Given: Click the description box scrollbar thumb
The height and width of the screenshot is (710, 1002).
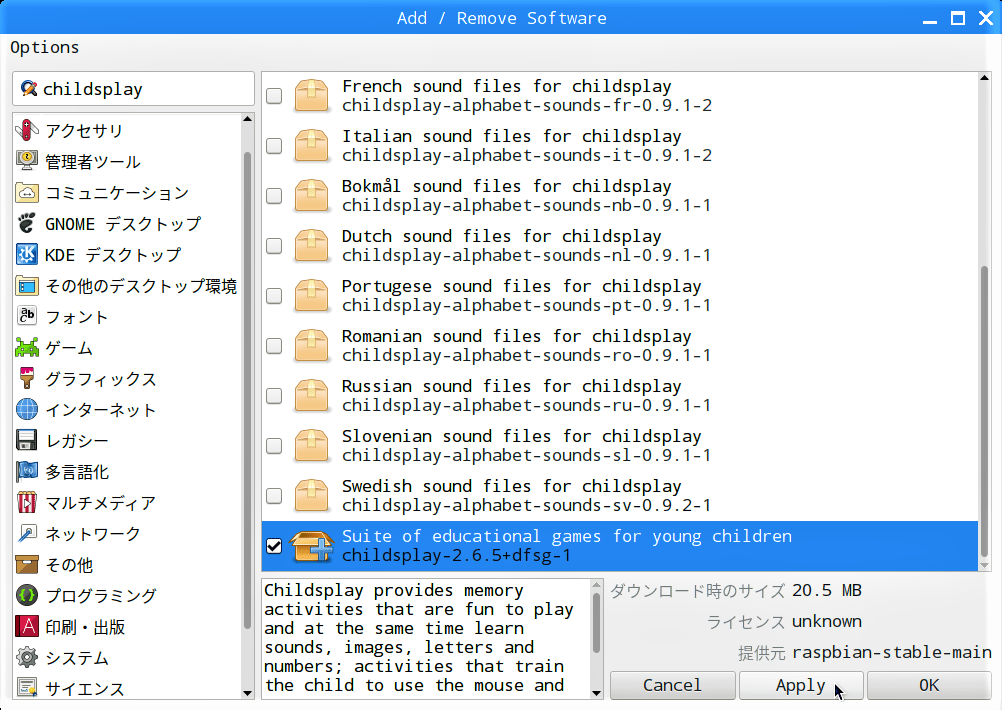Looking at the screenshot, I should click(x=596, y=623).
